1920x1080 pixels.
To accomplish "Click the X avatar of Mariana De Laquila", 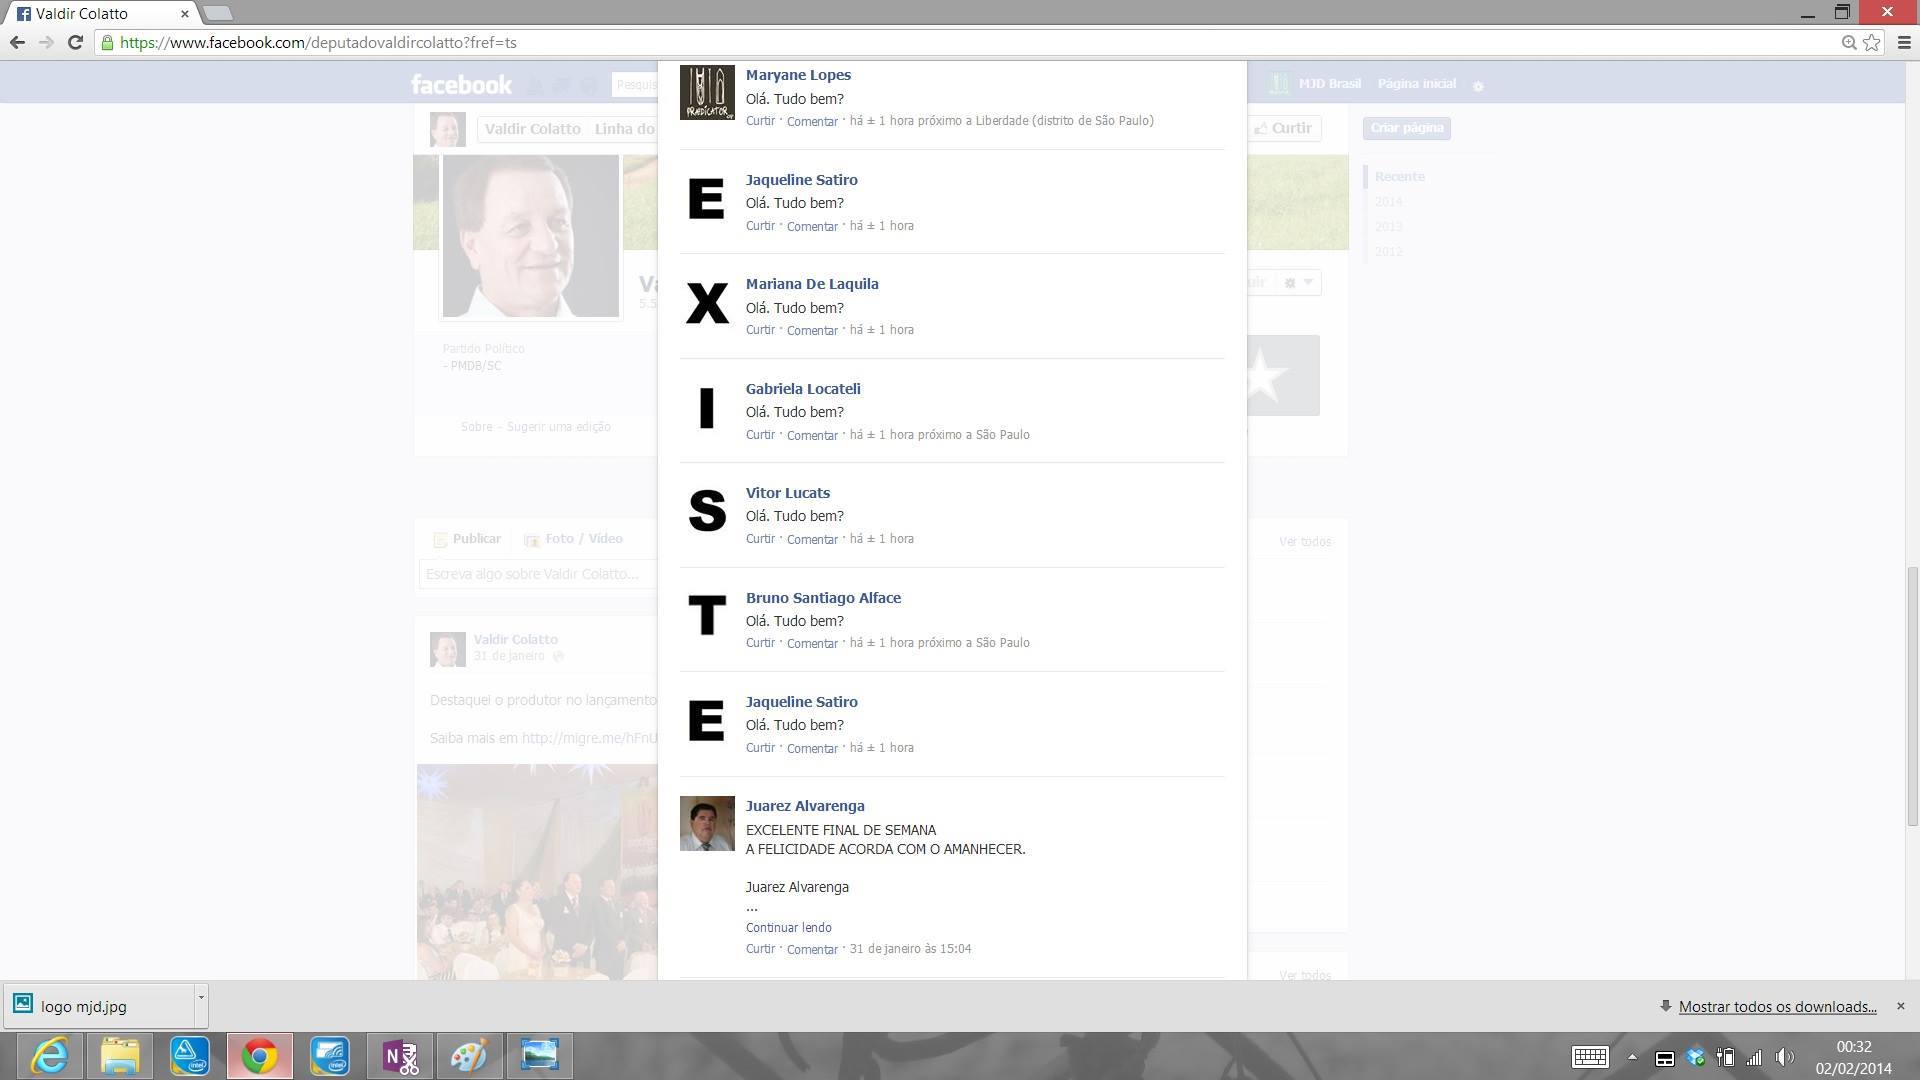I will click(x=707, y=303).
